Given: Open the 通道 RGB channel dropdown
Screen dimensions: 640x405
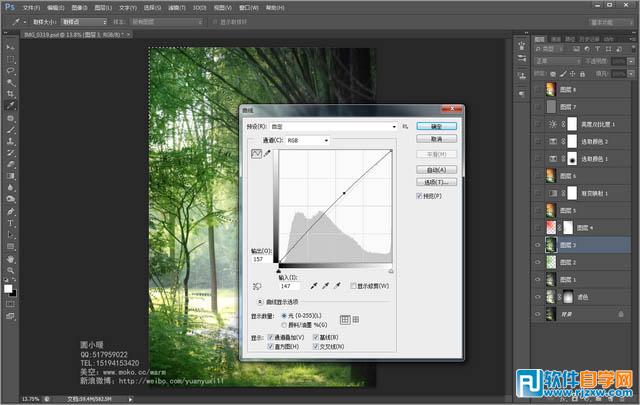Looking at the screenshot, I should (307, 140).
